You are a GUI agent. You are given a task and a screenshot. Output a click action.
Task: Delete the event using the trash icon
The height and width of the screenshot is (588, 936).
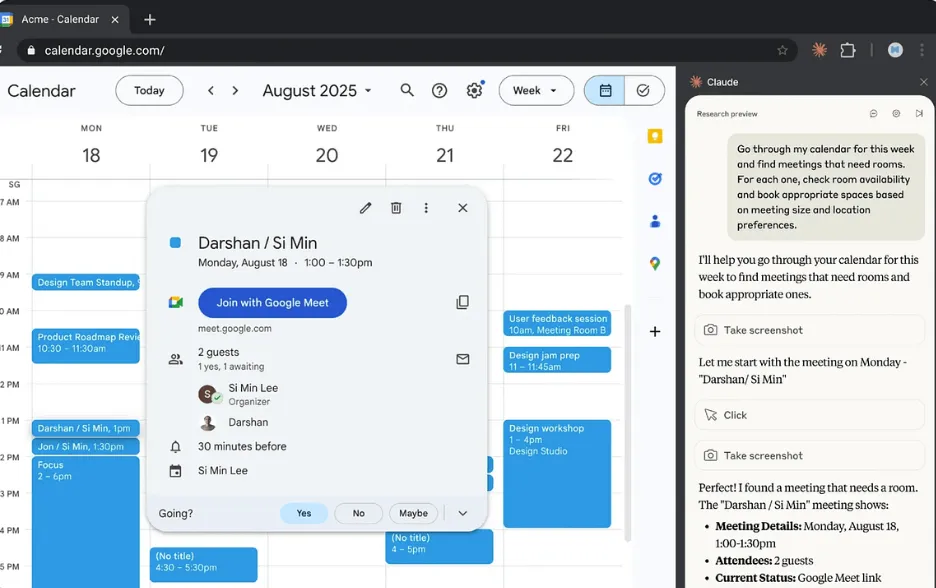coord(396,208)
